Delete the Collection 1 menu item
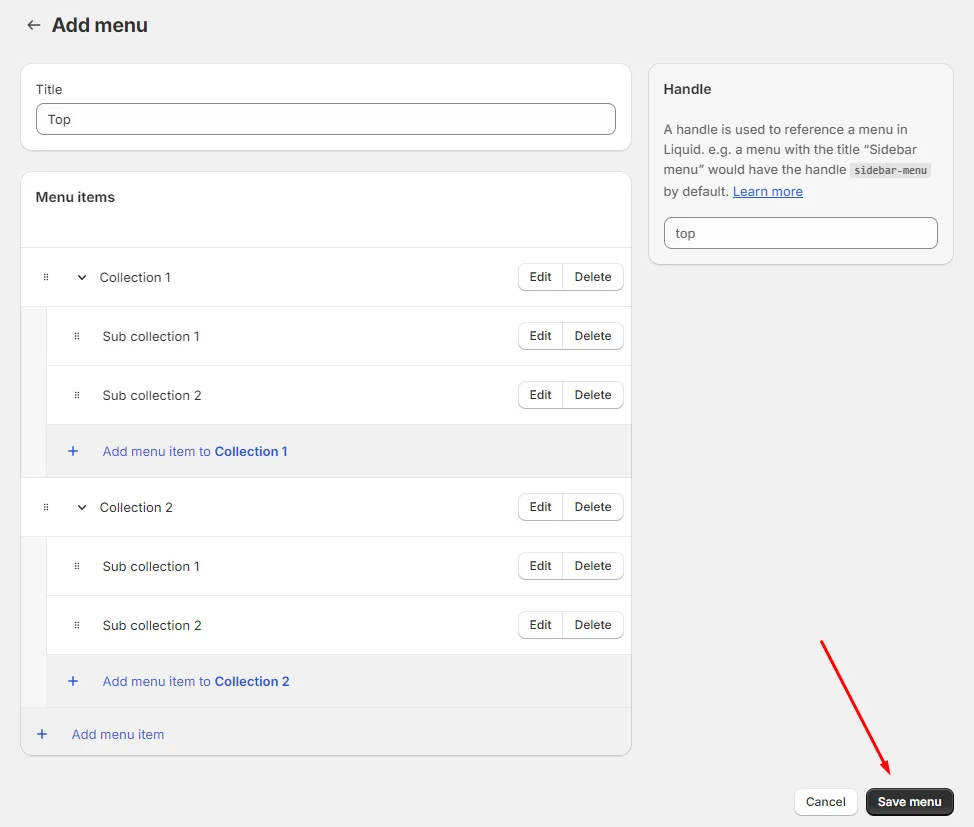The height and width of the screenshot is (827, 974). tap(593, 277)
